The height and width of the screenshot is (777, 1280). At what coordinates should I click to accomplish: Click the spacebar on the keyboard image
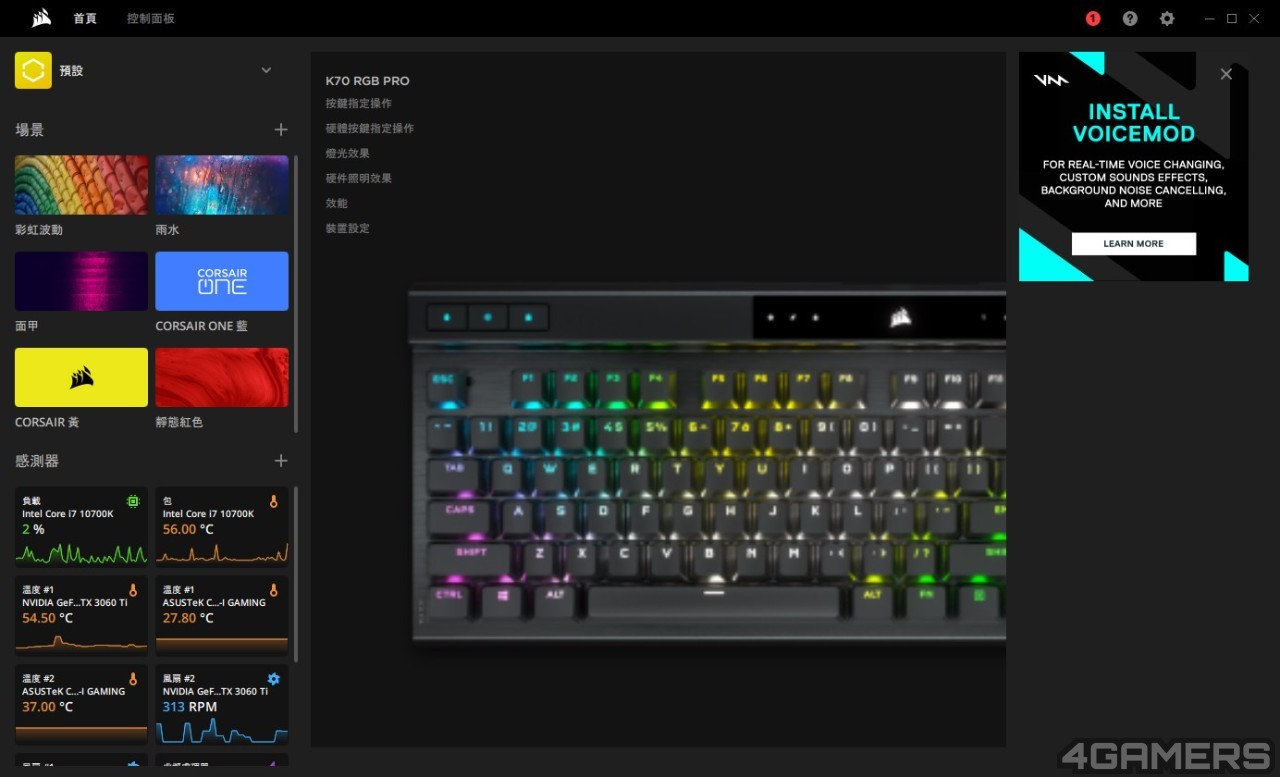tap(713, 602)
